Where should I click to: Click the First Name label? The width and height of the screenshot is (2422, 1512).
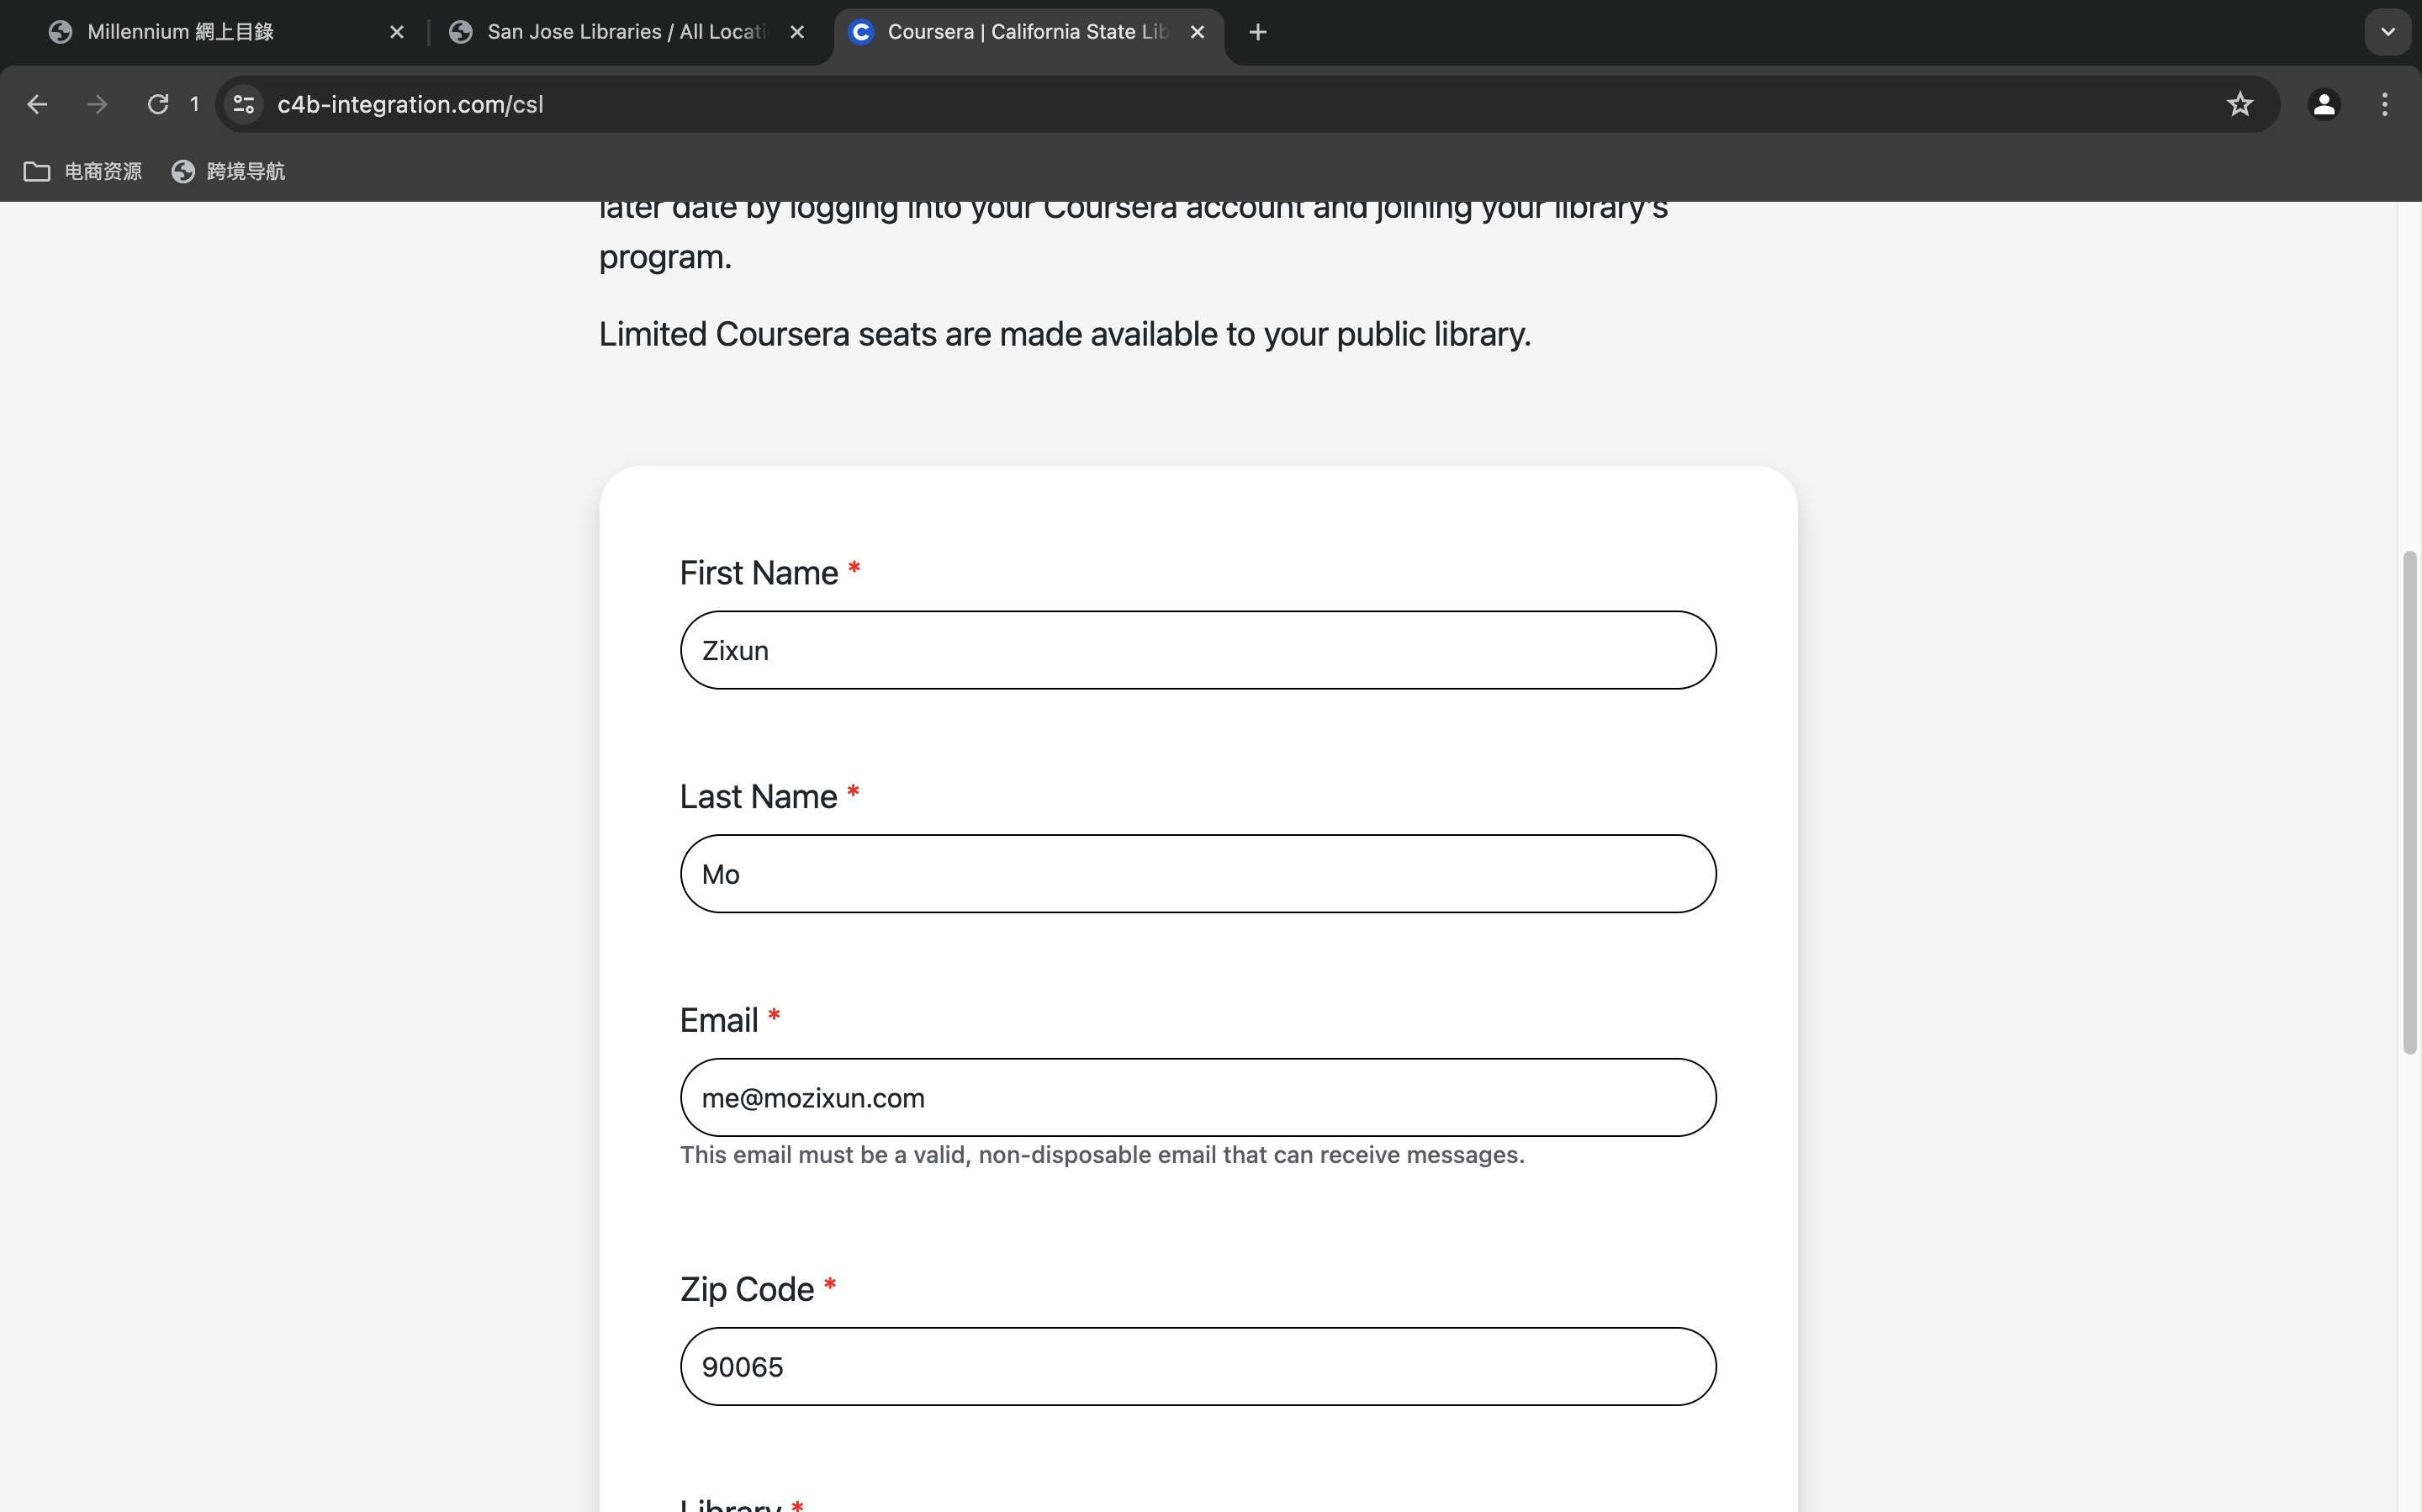[759, 572]
